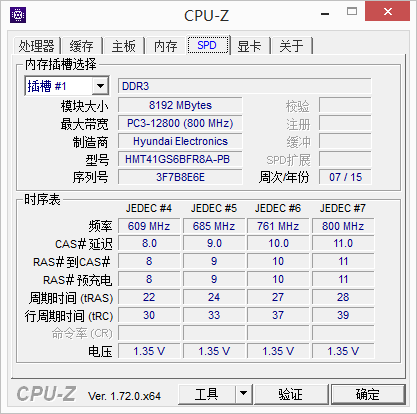This screenshot has height=414, width=417.
Task: Click the JEDEC #4 voltage 1.35 V
Action: [149, 351]
